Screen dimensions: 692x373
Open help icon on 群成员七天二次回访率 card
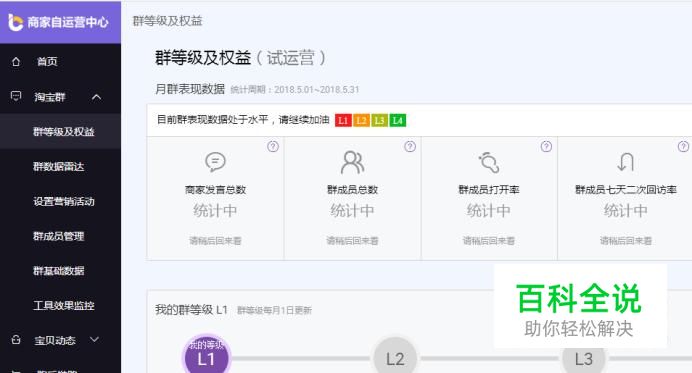pyautogui.click(x=683, y=146)
